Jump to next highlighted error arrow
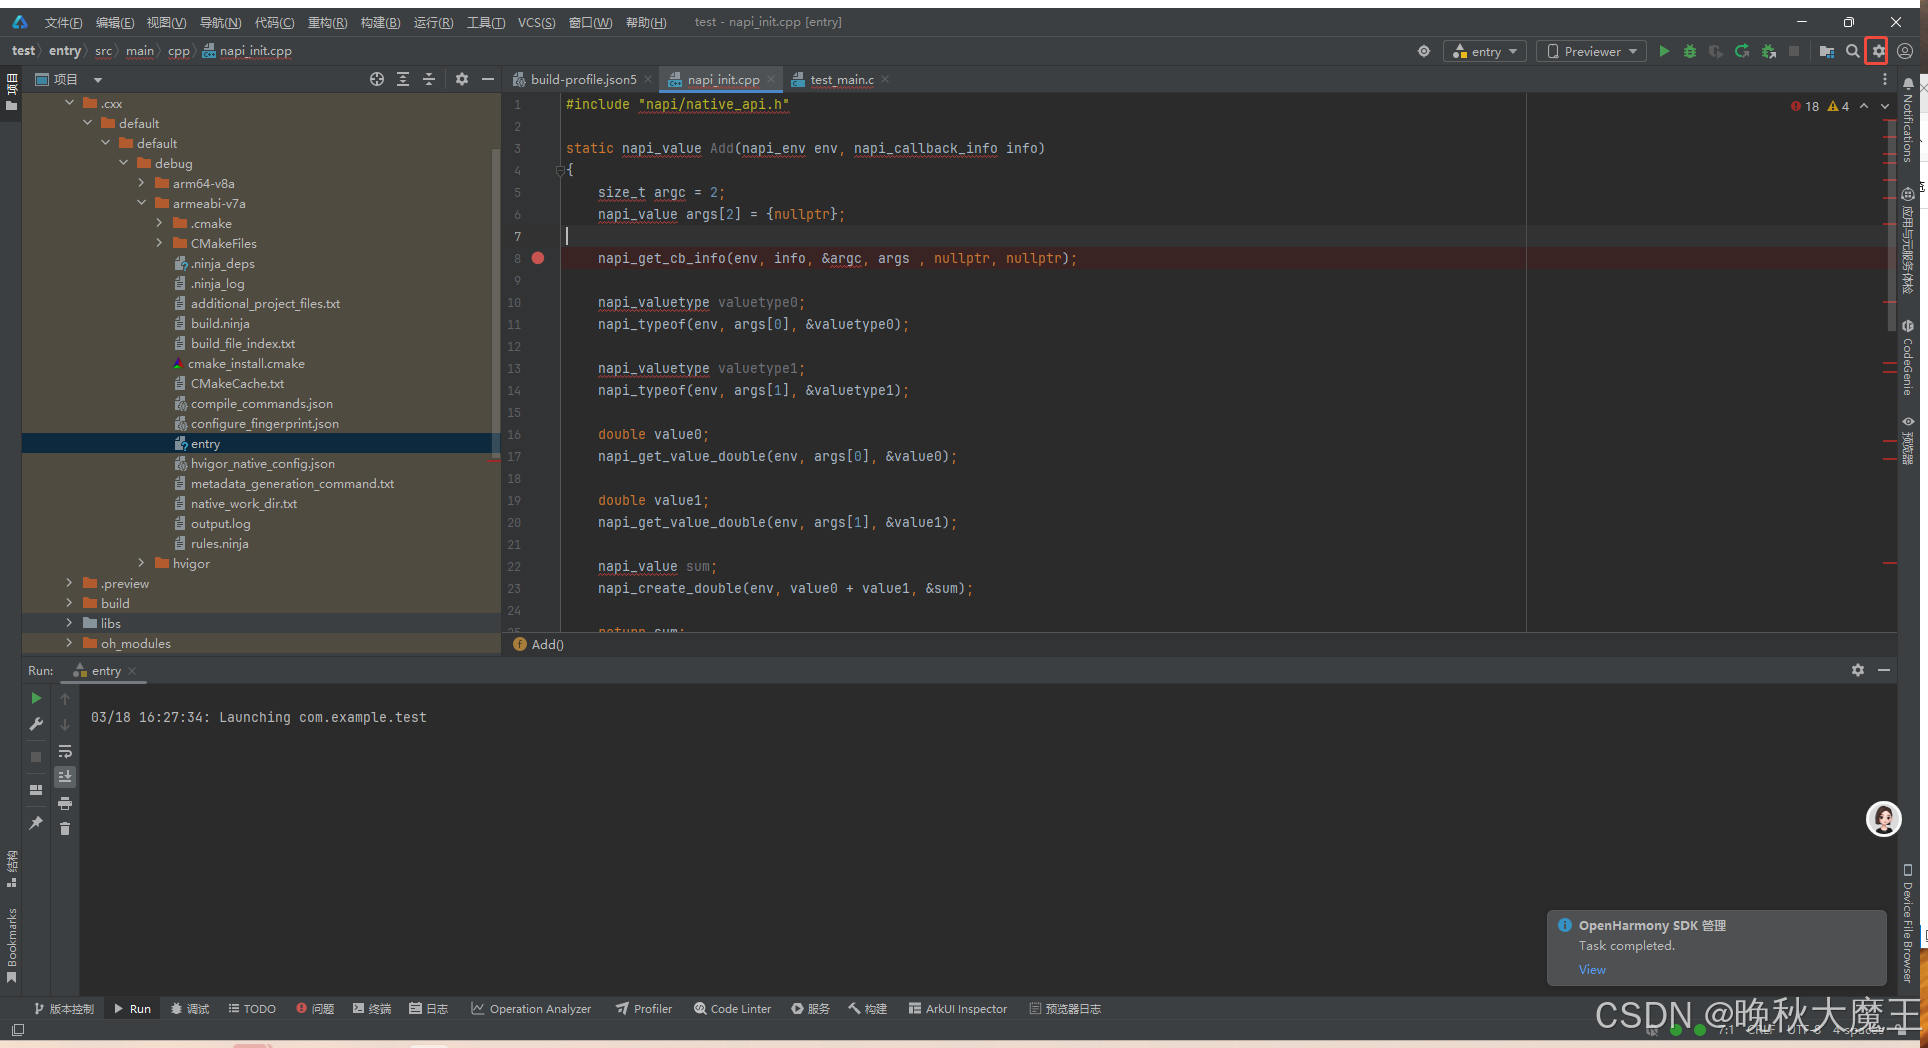Viewport: 1928px width, 1048px height. (1885, 106)
